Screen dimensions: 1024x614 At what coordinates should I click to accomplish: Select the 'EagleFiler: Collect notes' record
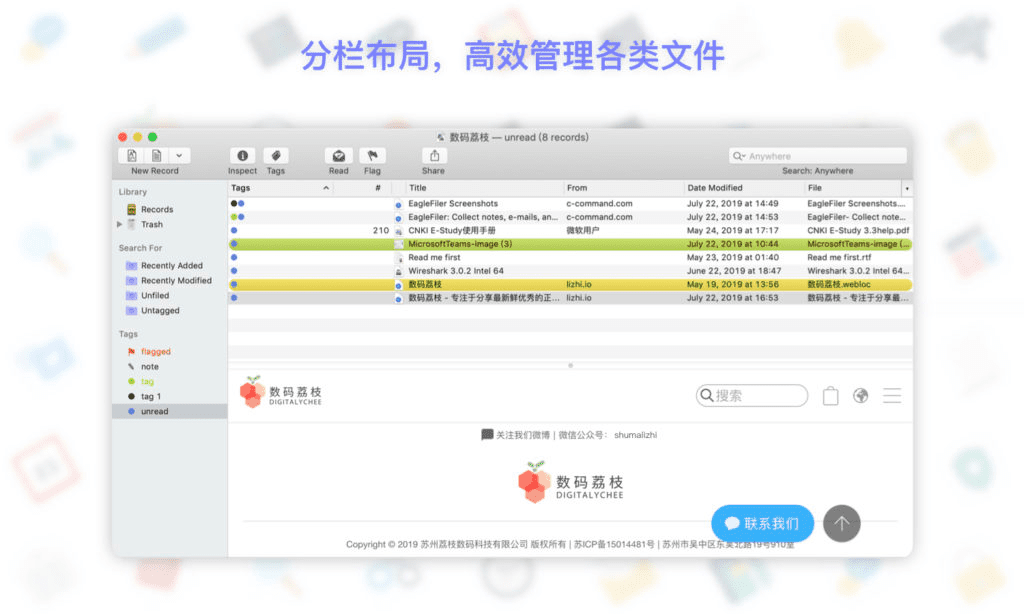point(570,217)
